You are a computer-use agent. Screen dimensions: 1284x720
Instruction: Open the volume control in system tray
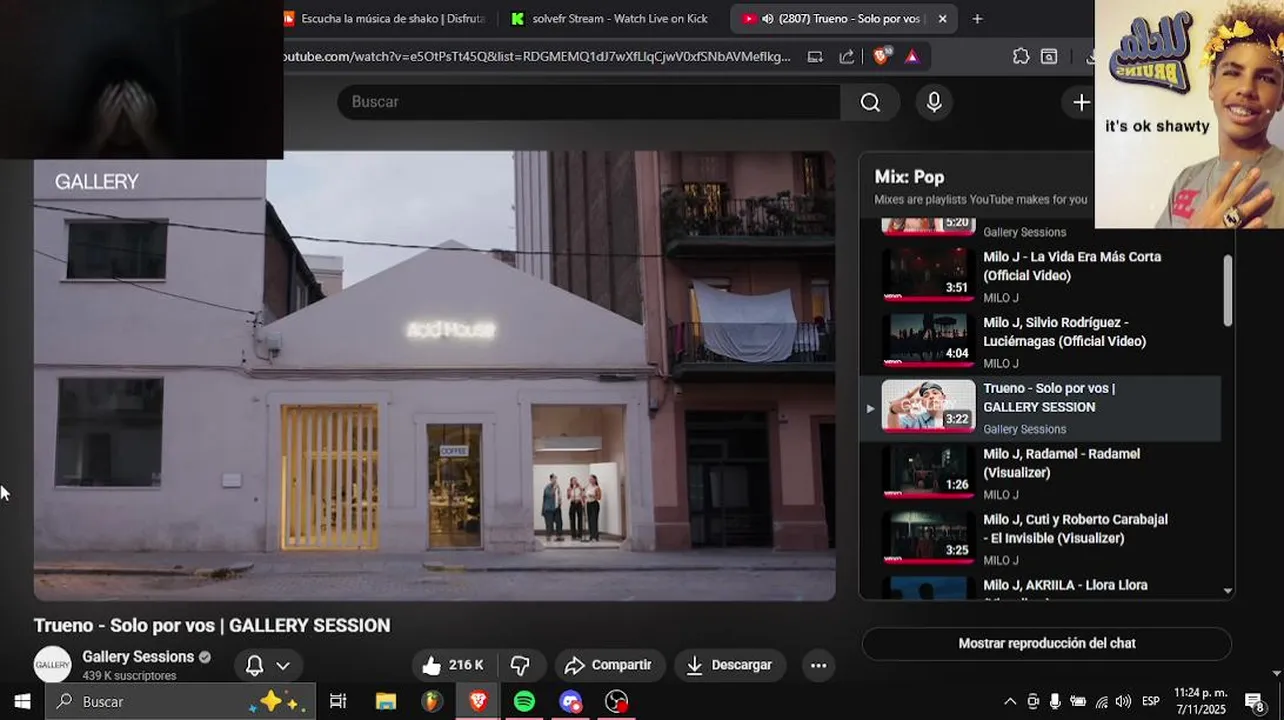point(1123,701)
